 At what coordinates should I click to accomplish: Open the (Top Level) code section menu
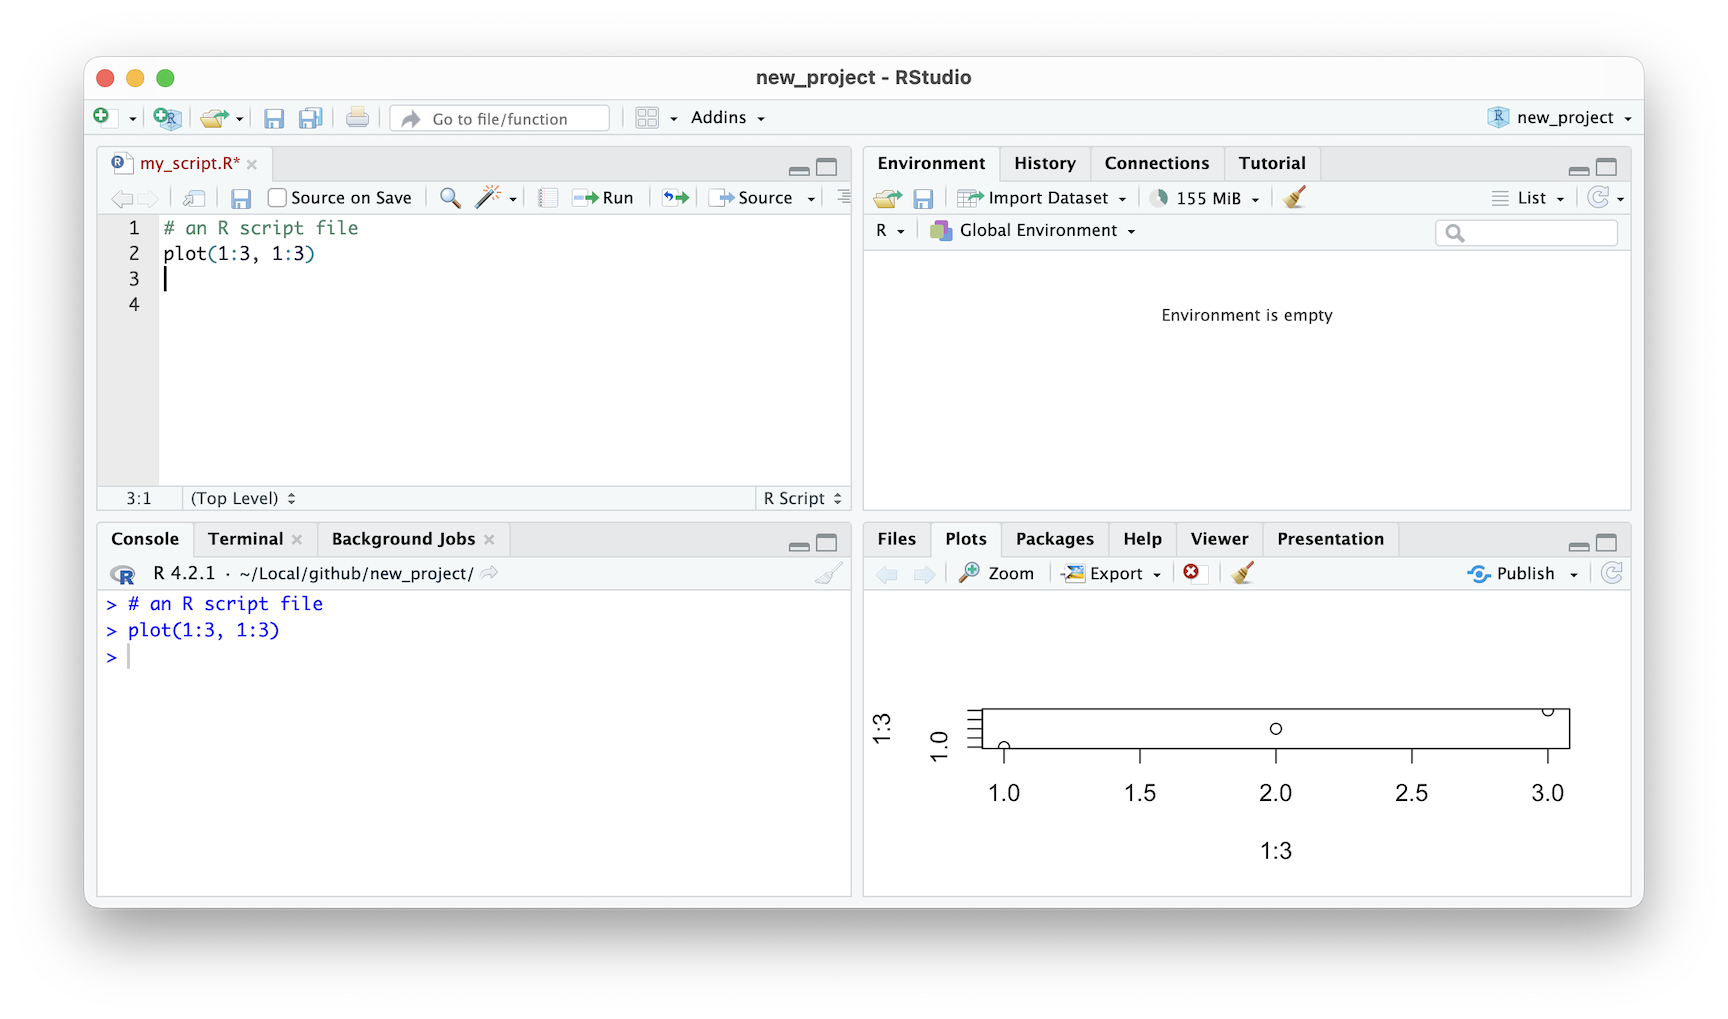point(243,498)
